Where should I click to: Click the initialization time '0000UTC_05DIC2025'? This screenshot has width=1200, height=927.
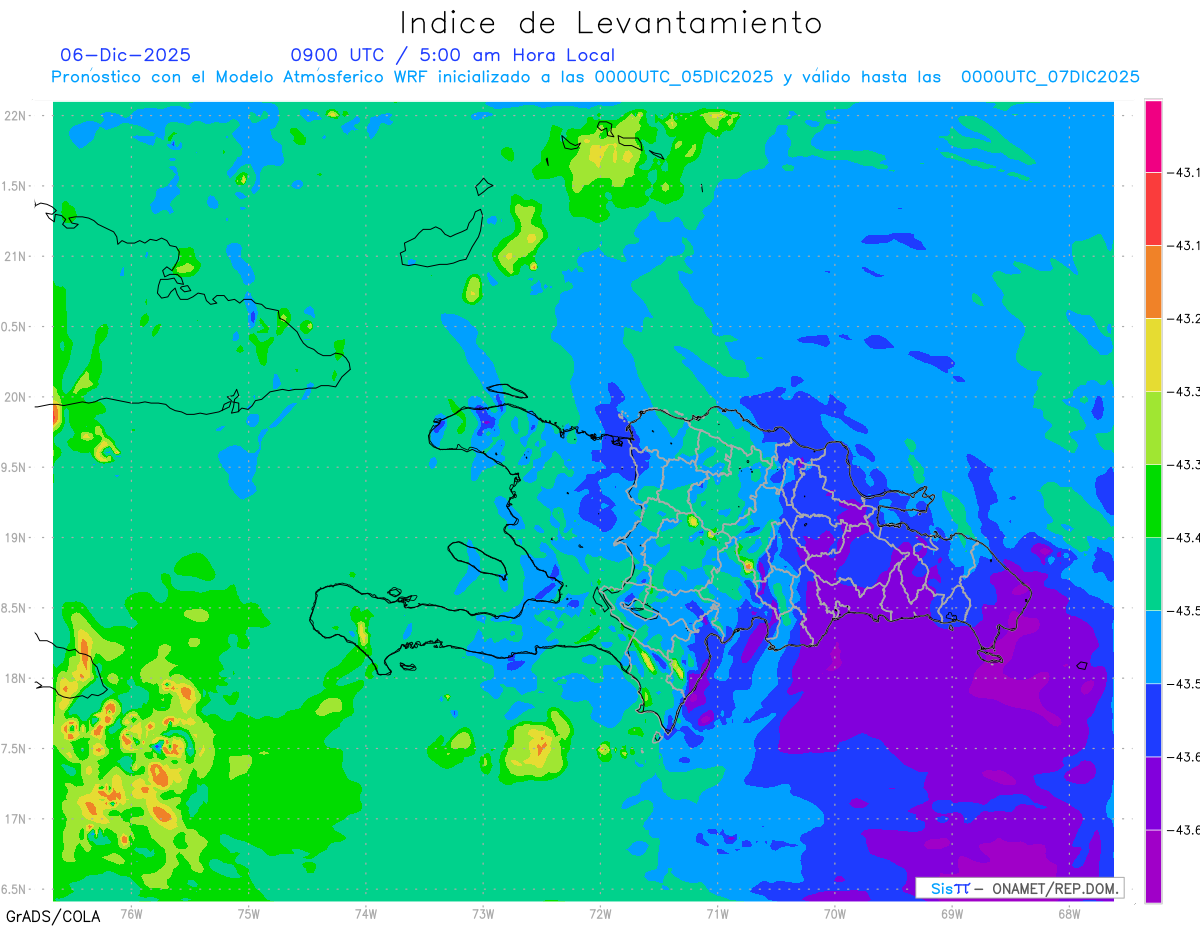(684, 77)
